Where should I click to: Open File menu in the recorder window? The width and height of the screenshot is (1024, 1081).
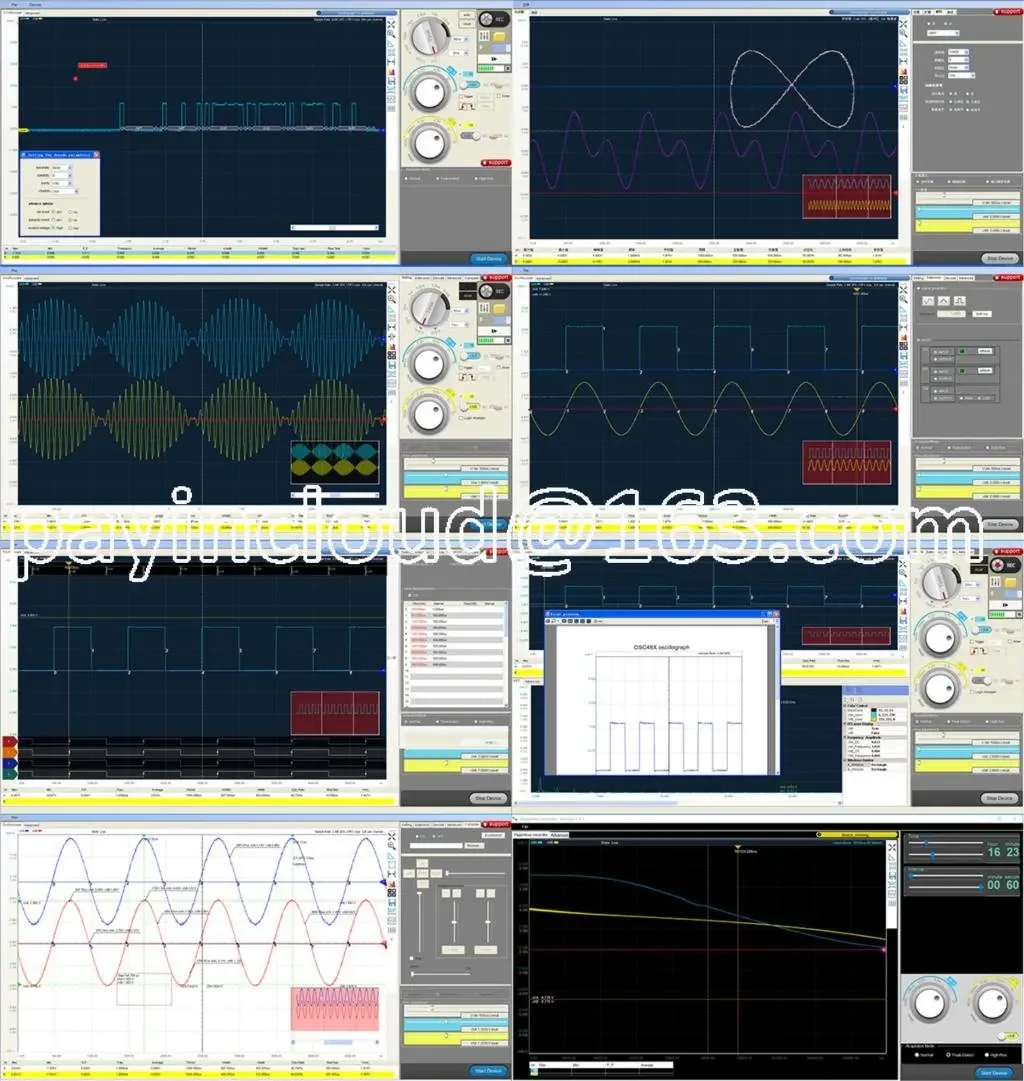coord(525,826)
